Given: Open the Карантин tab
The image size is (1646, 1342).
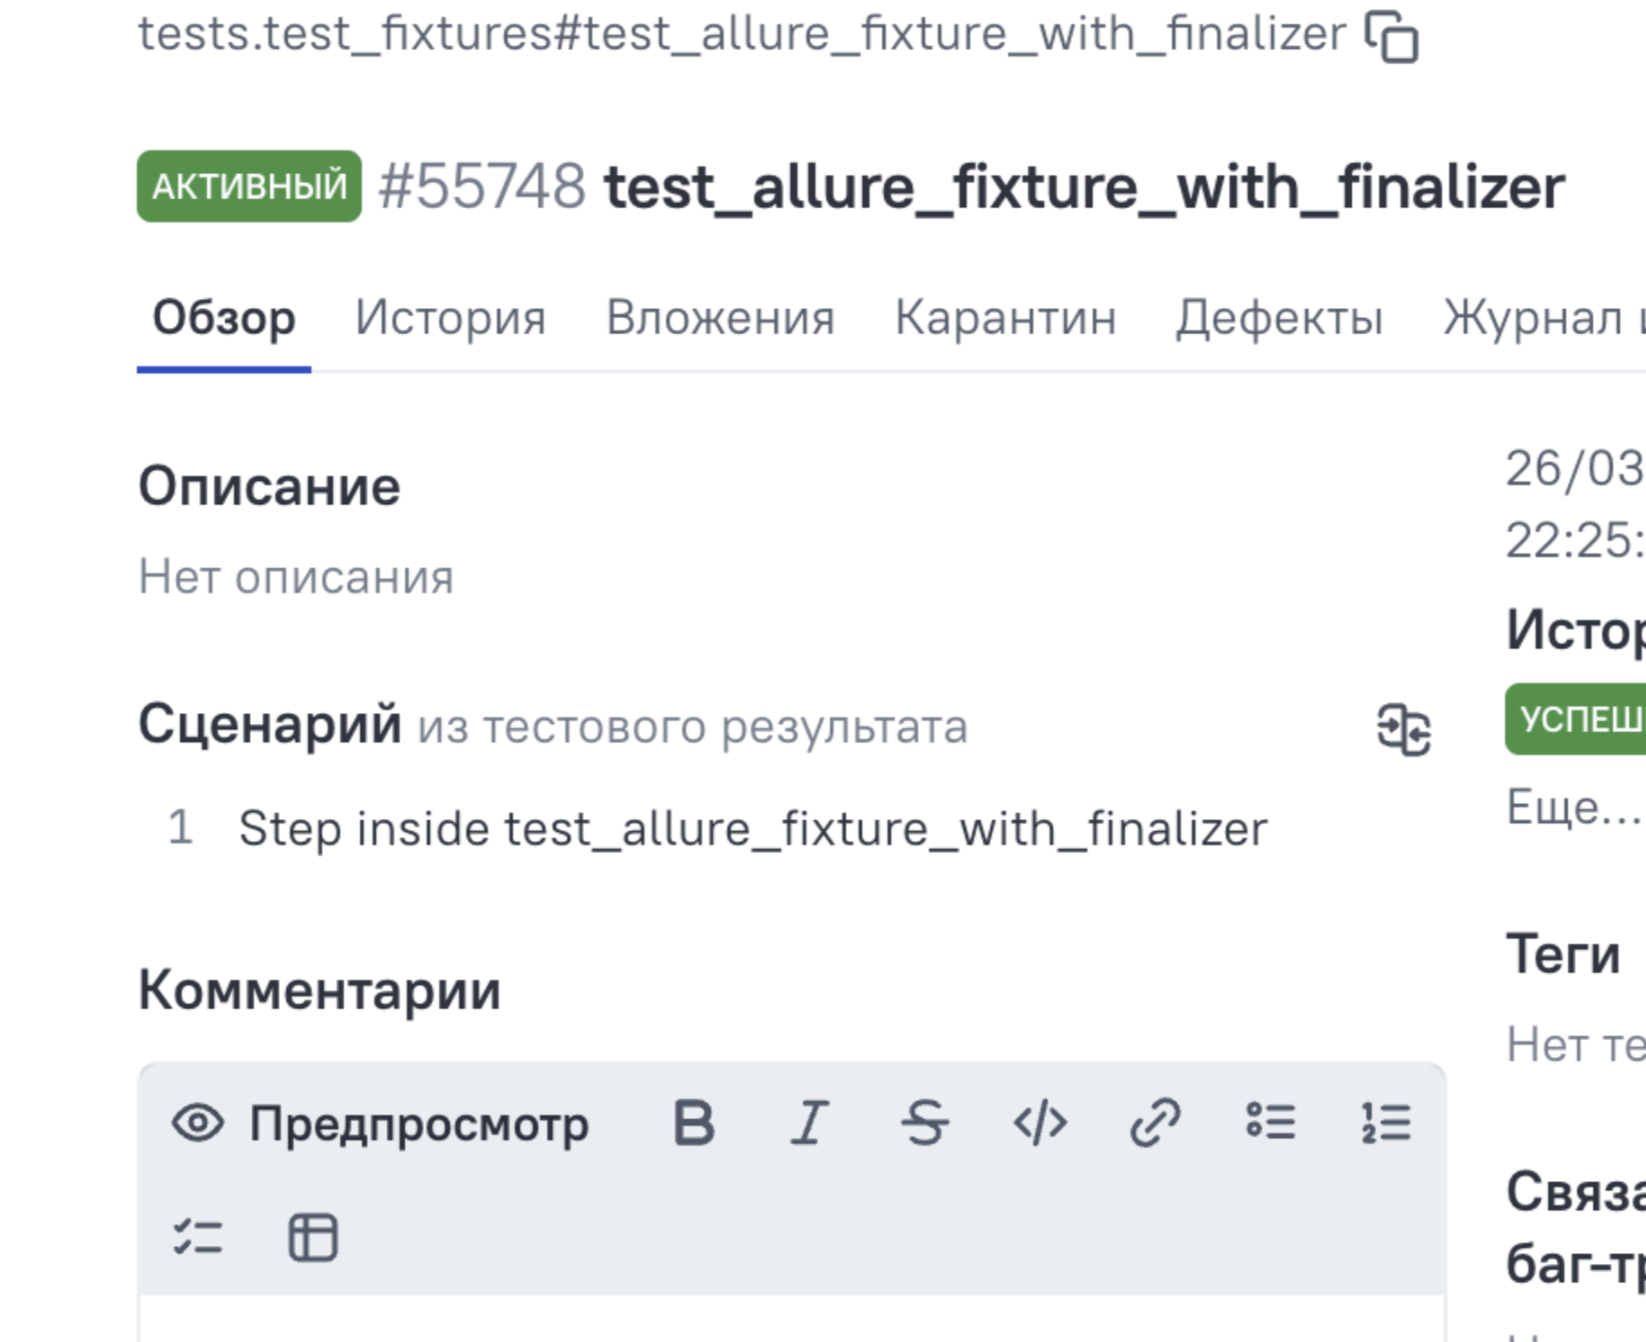Looking at the screenshot, I should [x=1005, y=319].
